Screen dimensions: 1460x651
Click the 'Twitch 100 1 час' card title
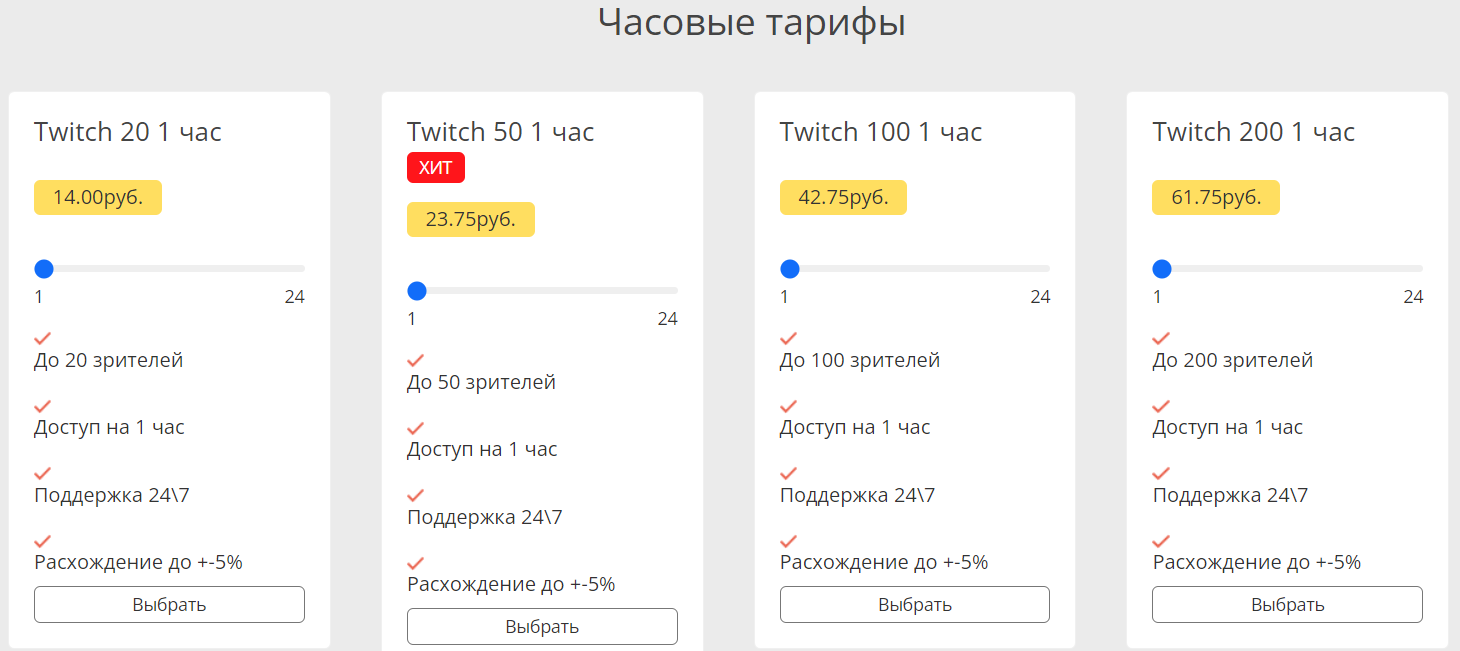pyautogui.click(x=880, y=132)
